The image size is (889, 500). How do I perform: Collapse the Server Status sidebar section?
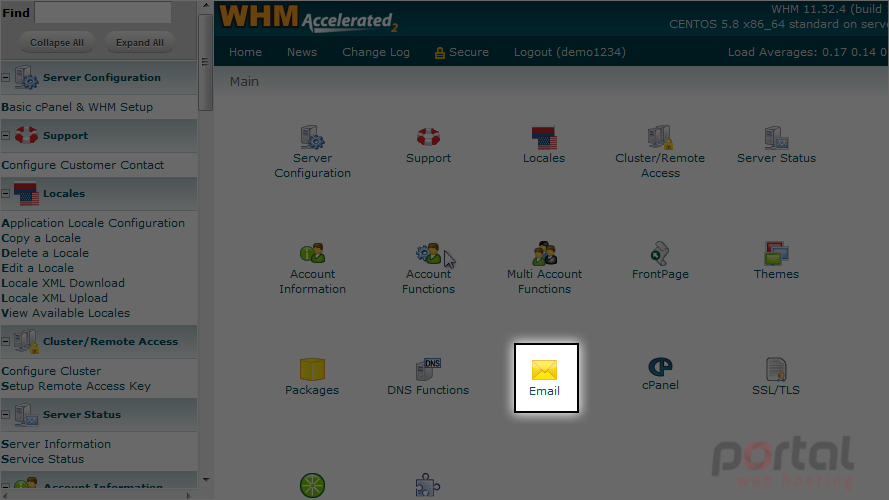tap(6, 414)
